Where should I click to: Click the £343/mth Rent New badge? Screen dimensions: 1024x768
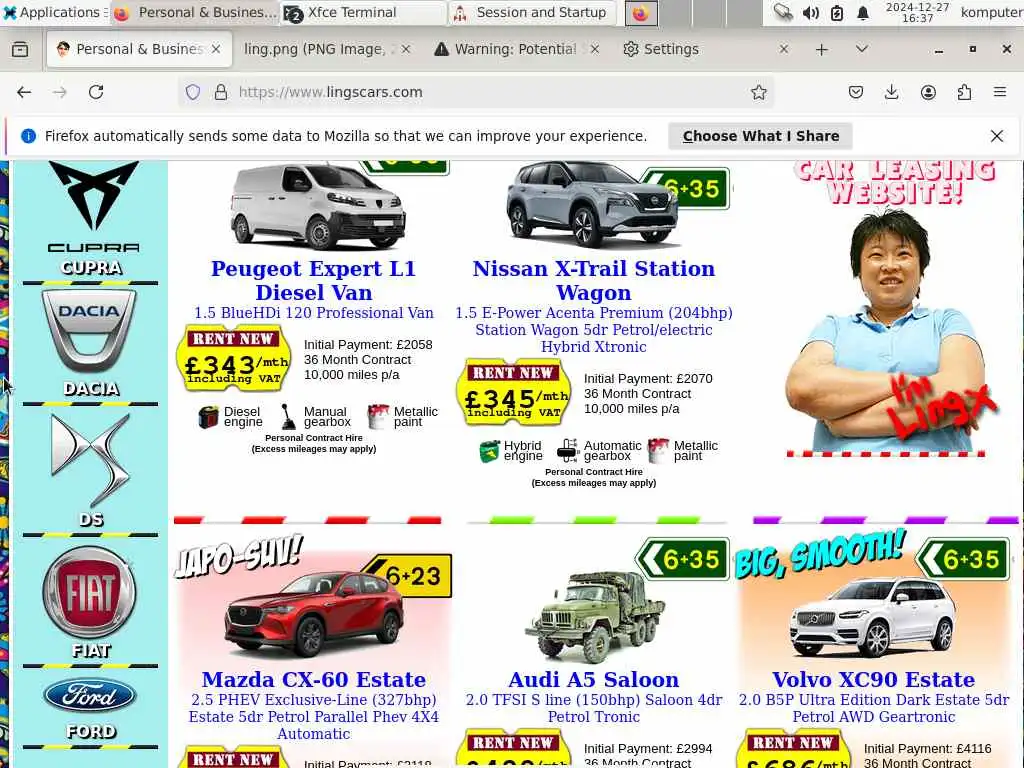(x=234, y=359)
